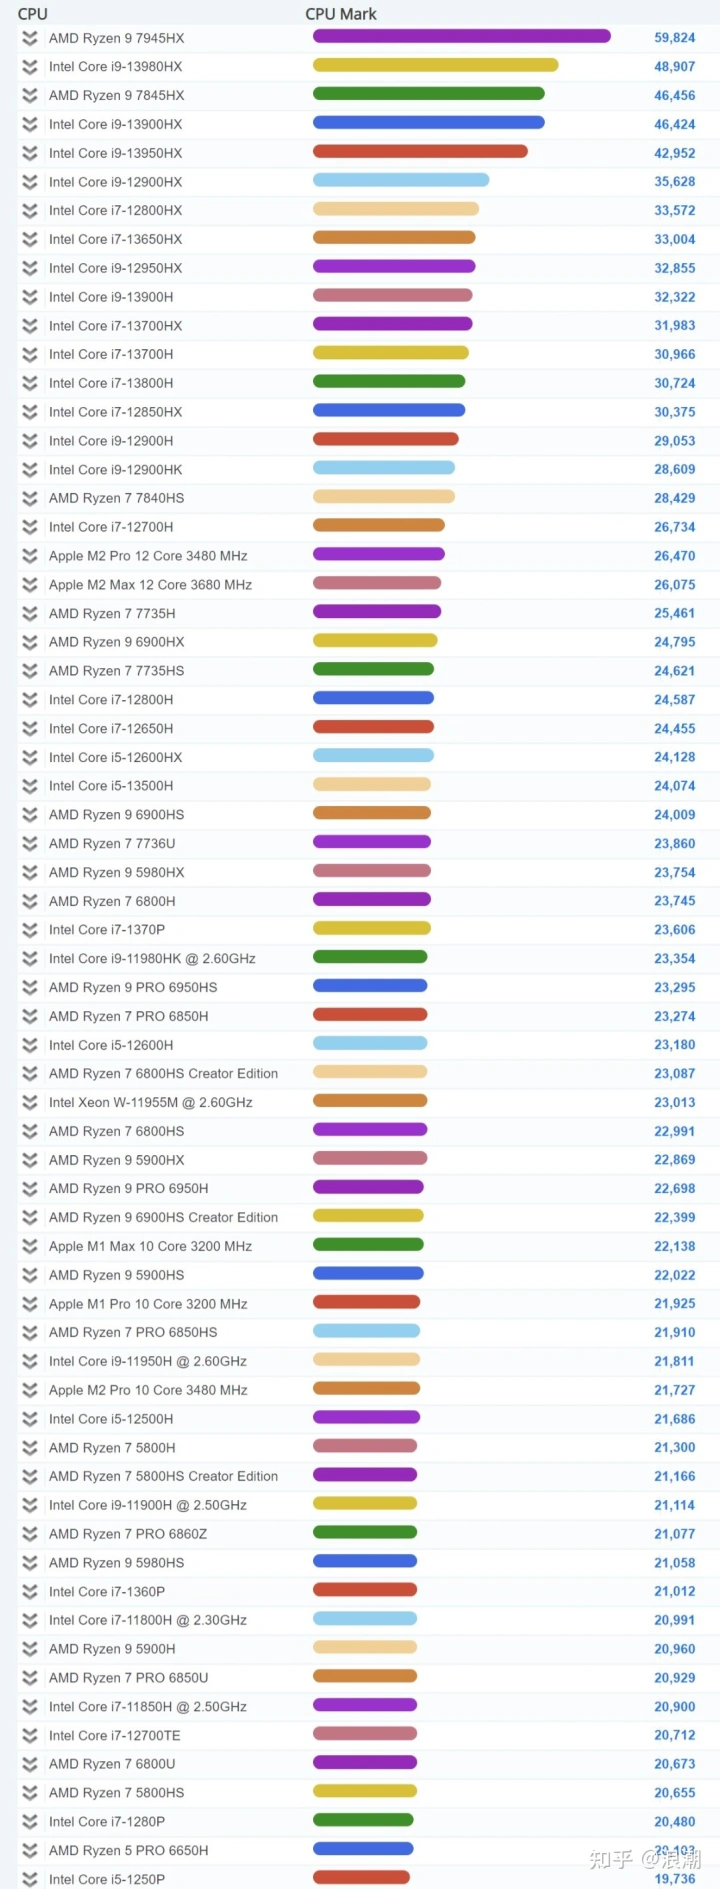Open the Intel Core i7-13650HX link

point(115,240)
